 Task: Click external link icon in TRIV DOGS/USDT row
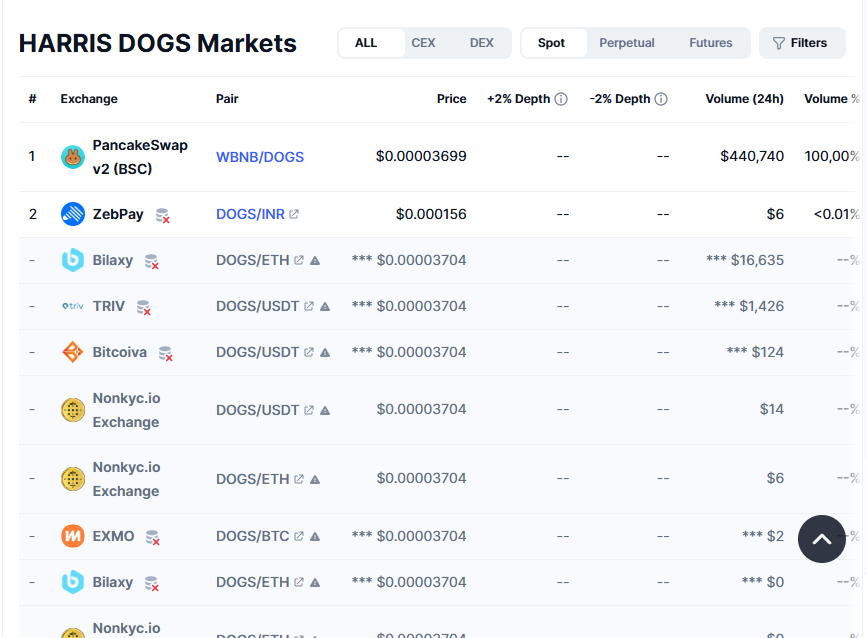pyautogui.click(x=309, y=306)
